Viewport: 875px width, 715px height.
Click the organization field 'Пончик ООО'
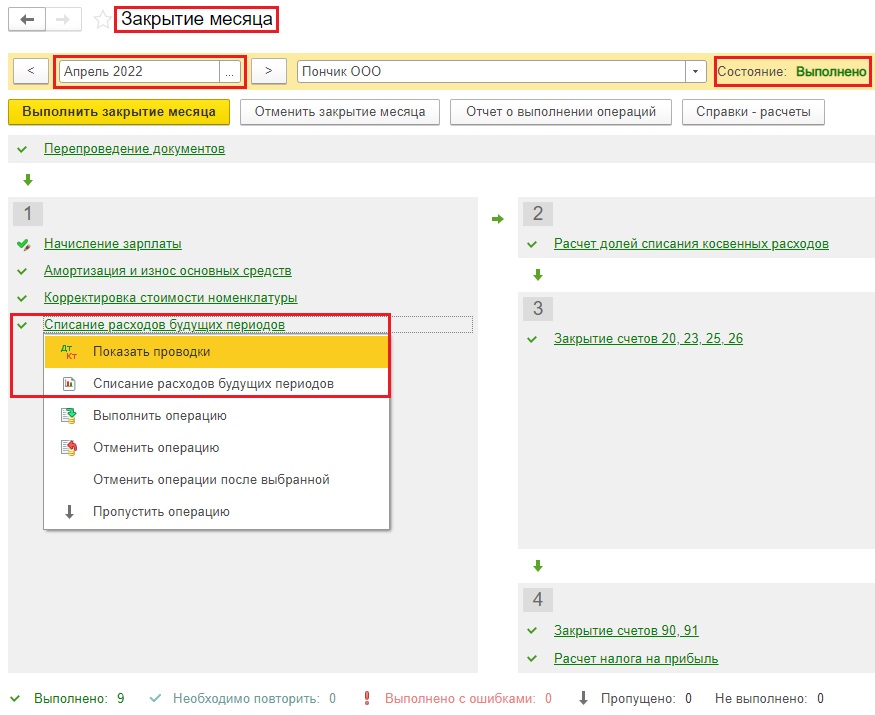point(491,71)
